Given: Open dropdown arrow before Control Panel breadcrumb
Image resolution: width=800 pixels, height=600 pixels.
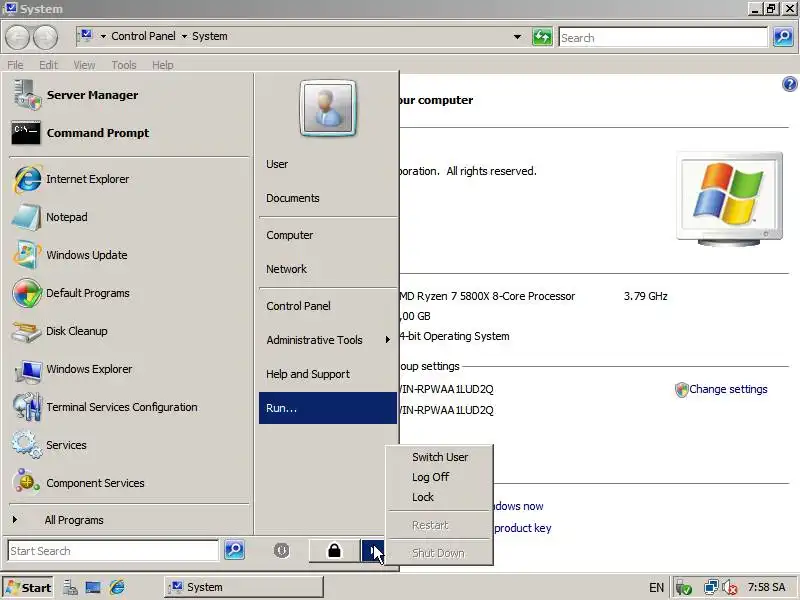Looking at the screenshot, I should [103, 36].
